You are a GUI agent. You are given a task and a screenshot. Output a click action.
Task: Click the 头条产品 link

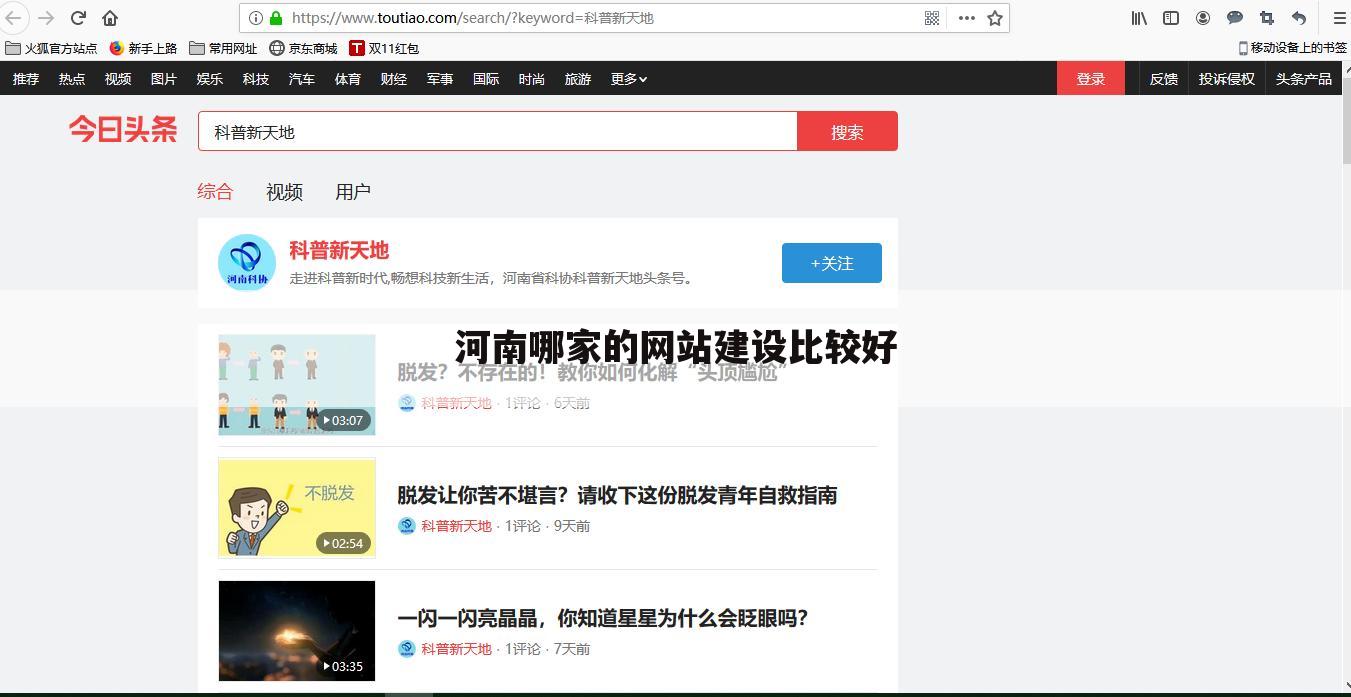[1304, 79]
